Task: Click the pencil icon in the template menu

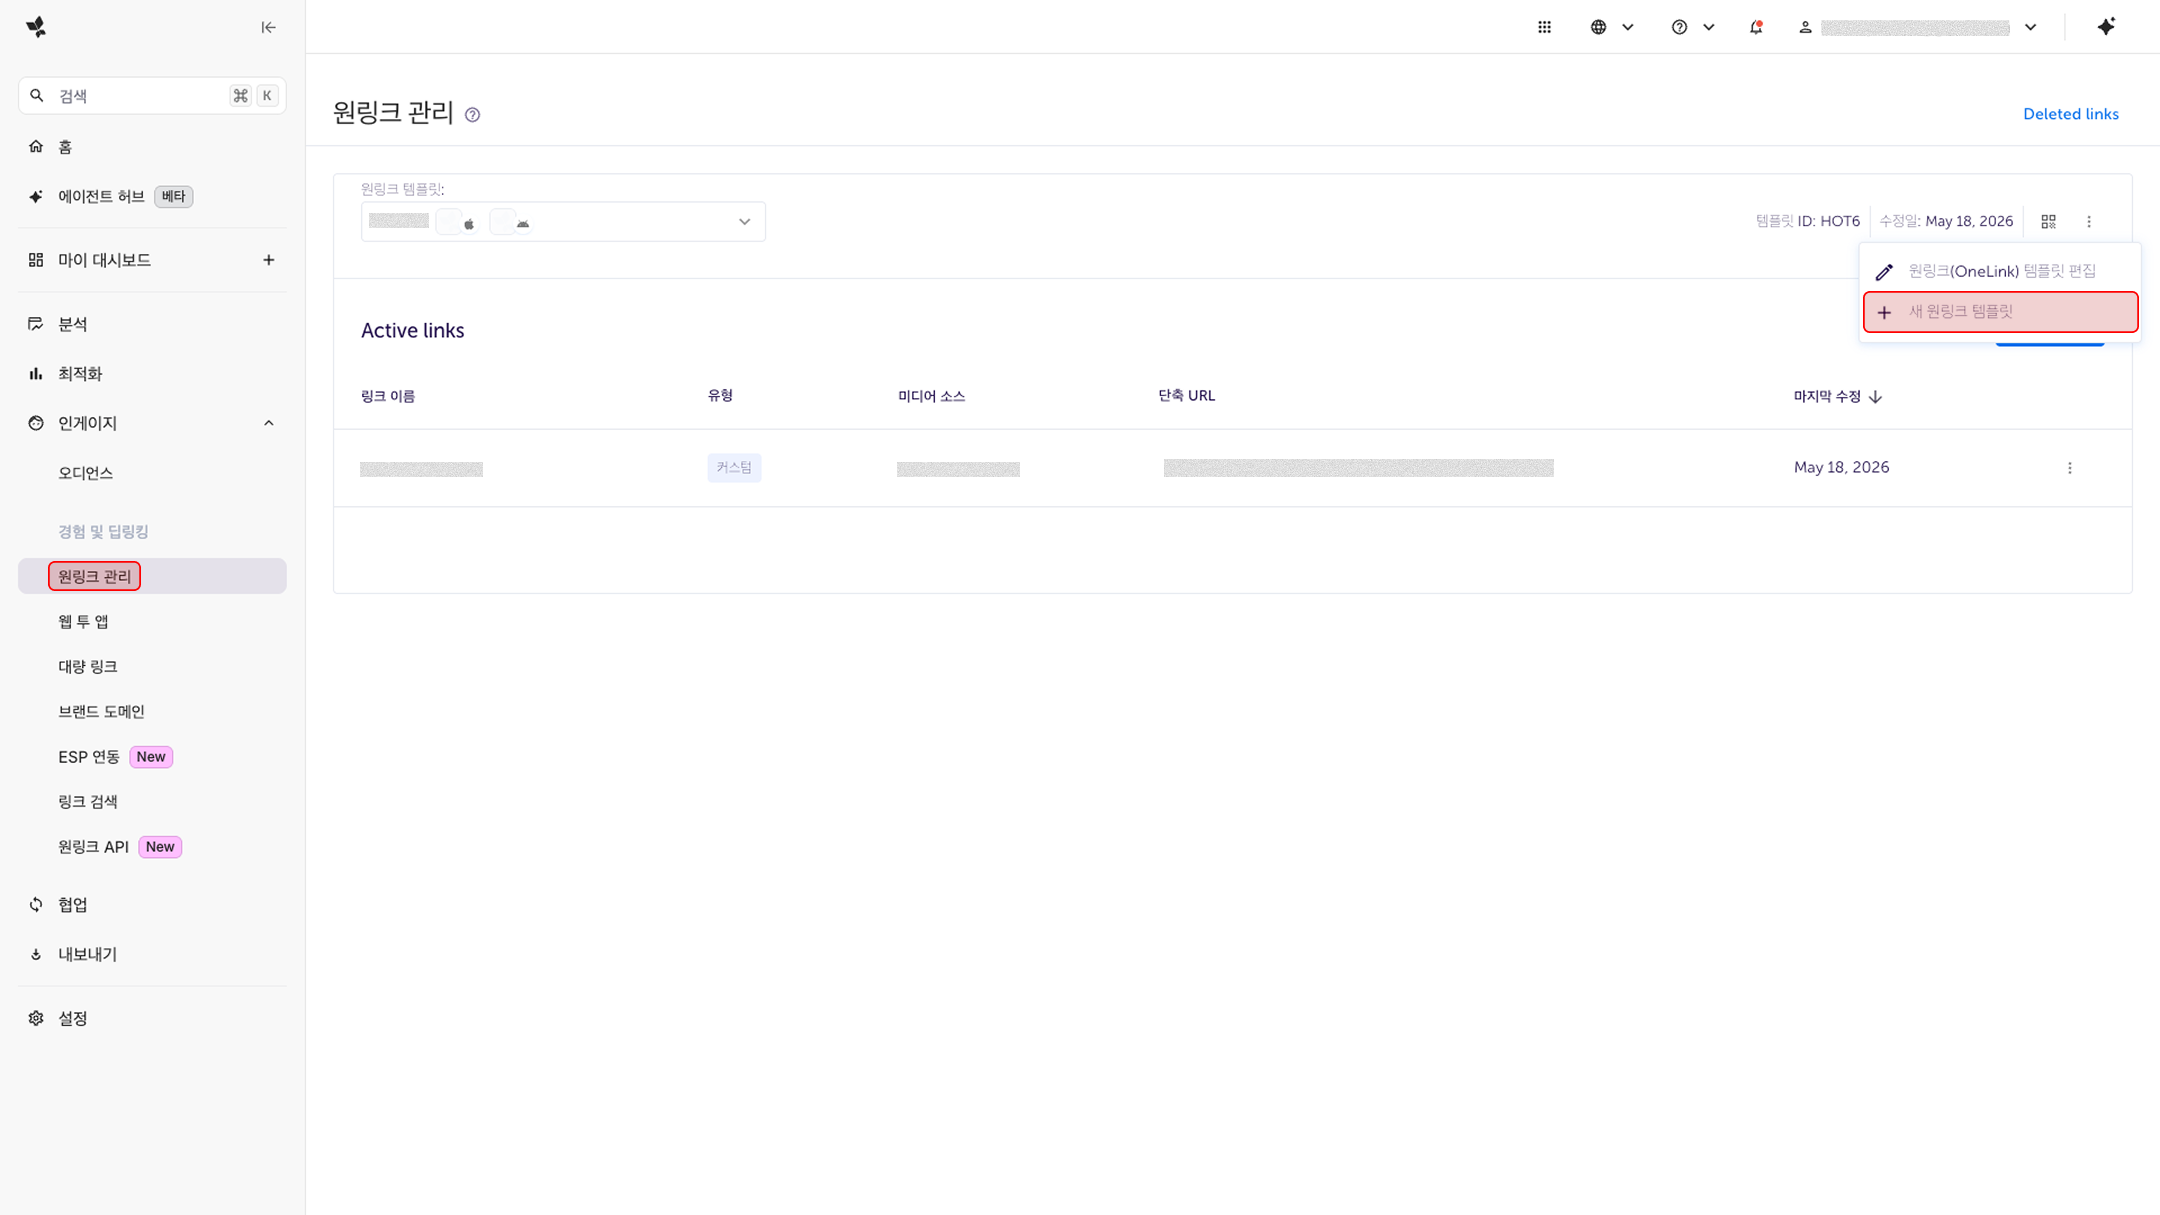Action: (x=1884, y=272)
